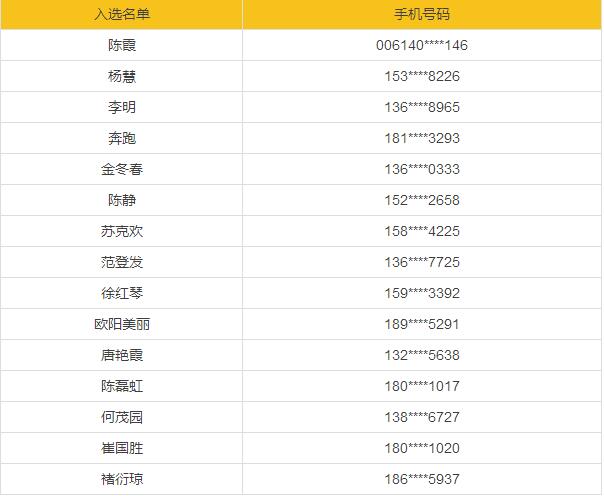This screenshot has width=604, height=496.
Task: Click phone number 180****1017
Action: [x=421, y=386]
